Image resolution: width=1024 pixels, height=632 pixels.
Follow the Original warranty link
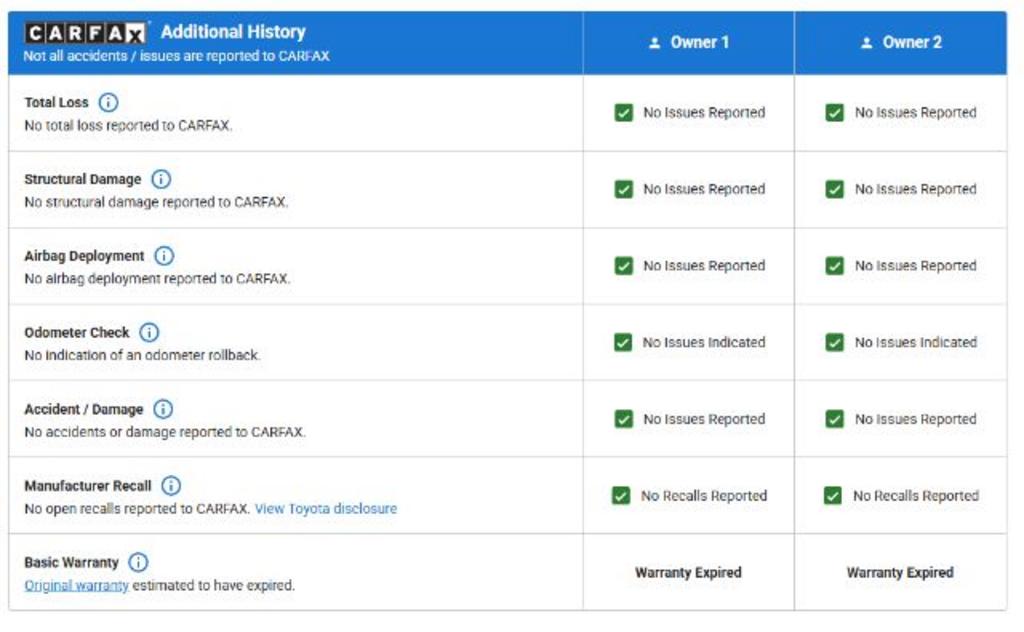[x=76, y=586]
